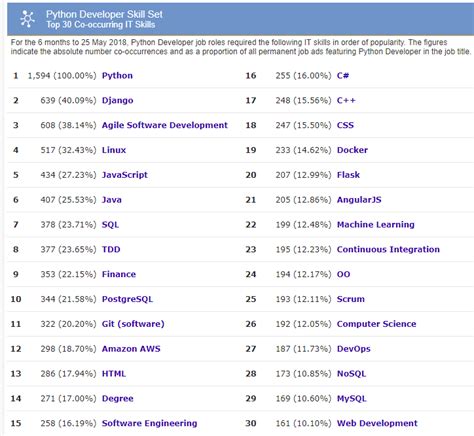The width and height of the screenshot is (474, 436).
Task: Open the AngularJS link
Action: (359, 200)
